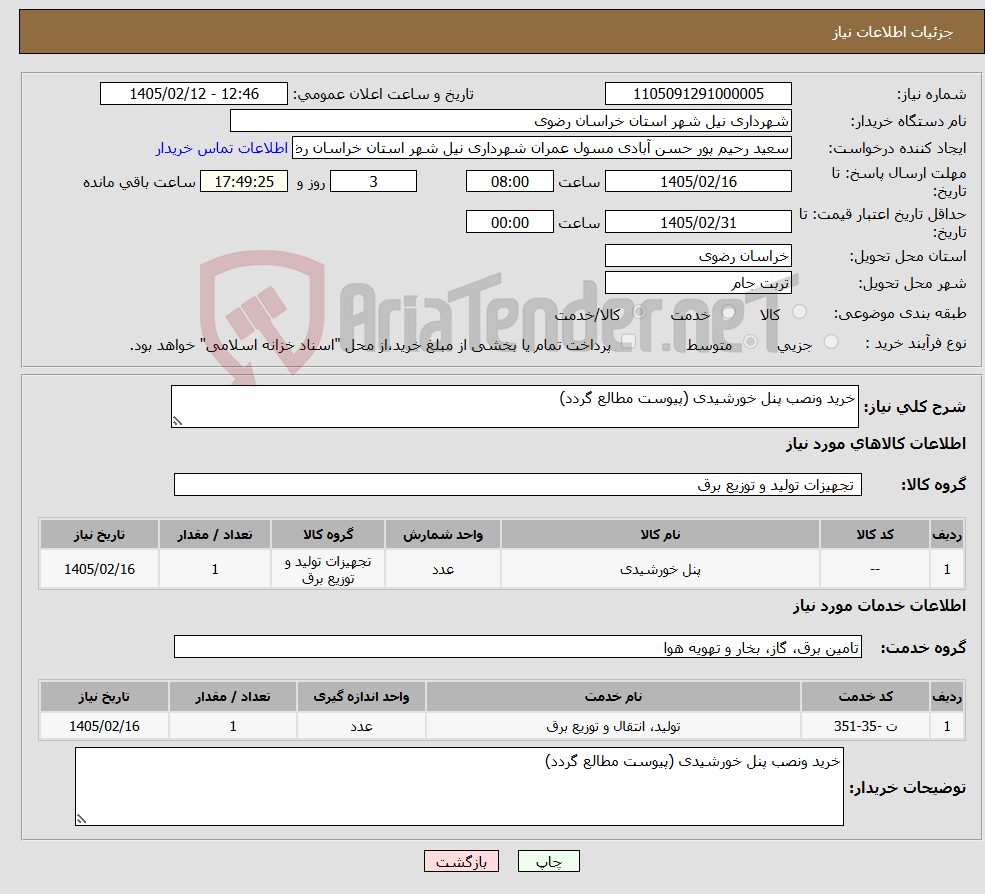This screenshot has width=985, height=894.
Task: Click the resize handle of description textarea
Action: [x=177, y=422]
